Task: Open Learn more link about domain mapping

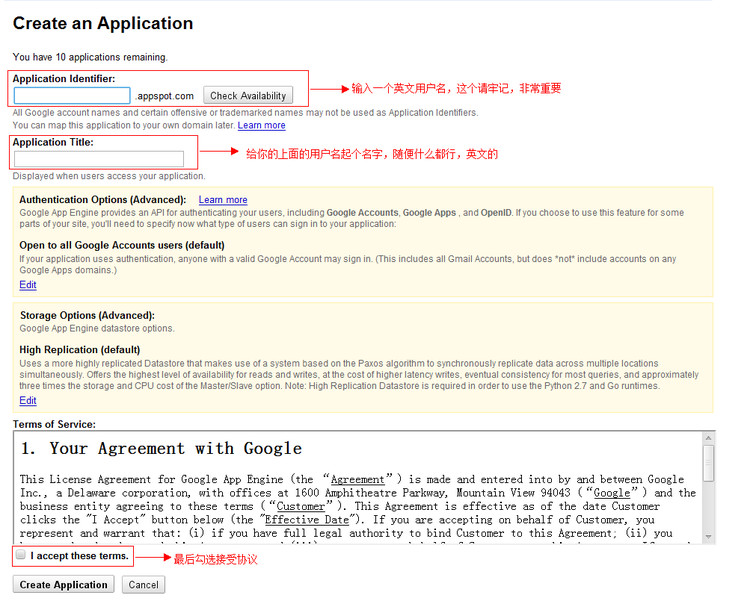Action: [x=261, y=125]
